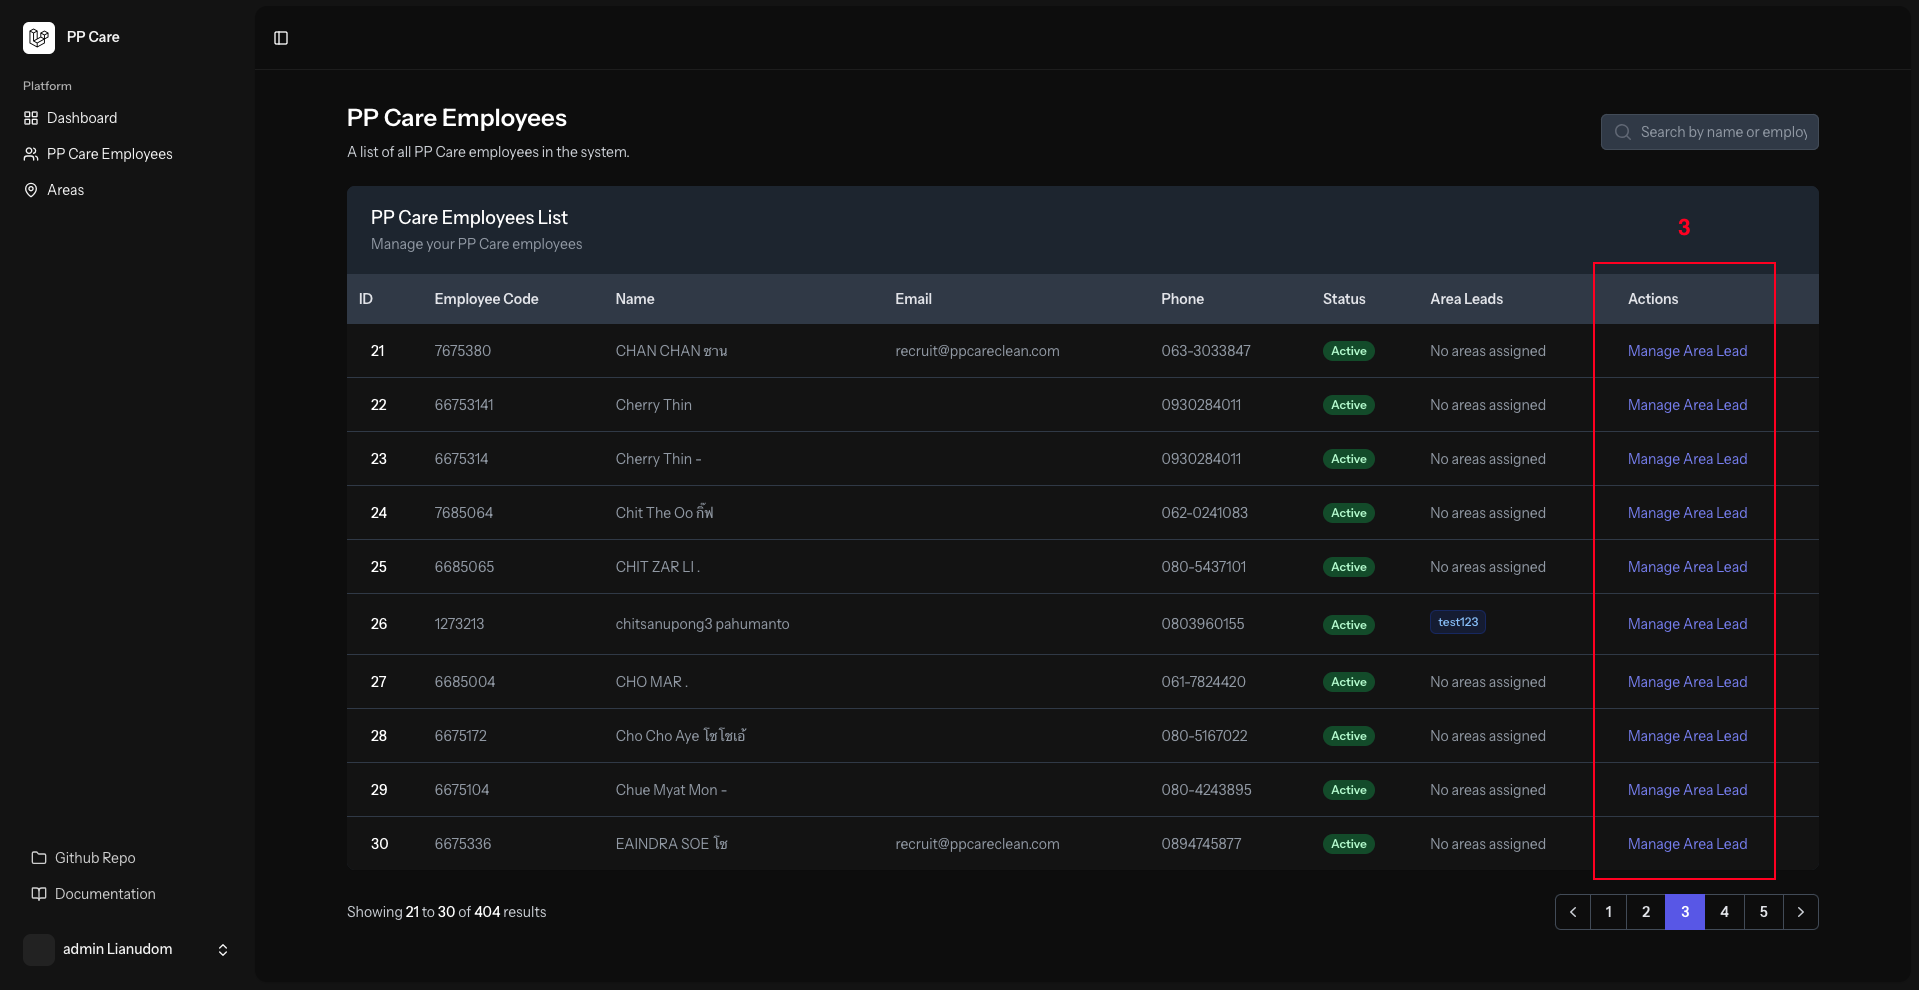Viewport: 1919px width, 990px height.
Task: Go to page 2
Action: pos(1646,912)
